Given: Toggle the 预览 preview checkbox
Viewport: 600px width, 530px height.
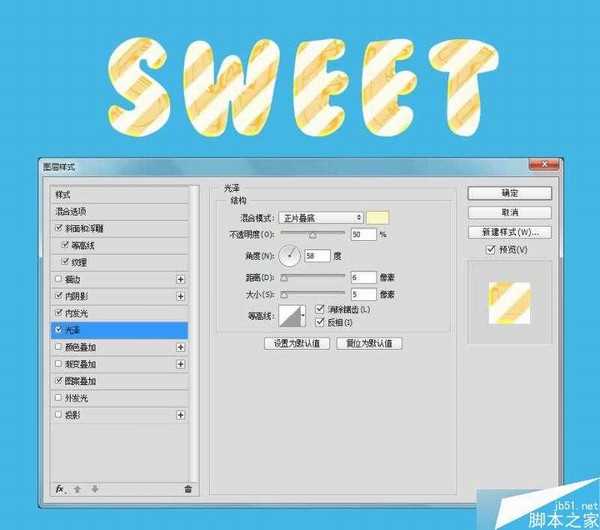Looking at the screenshot, I should (489, 249).
